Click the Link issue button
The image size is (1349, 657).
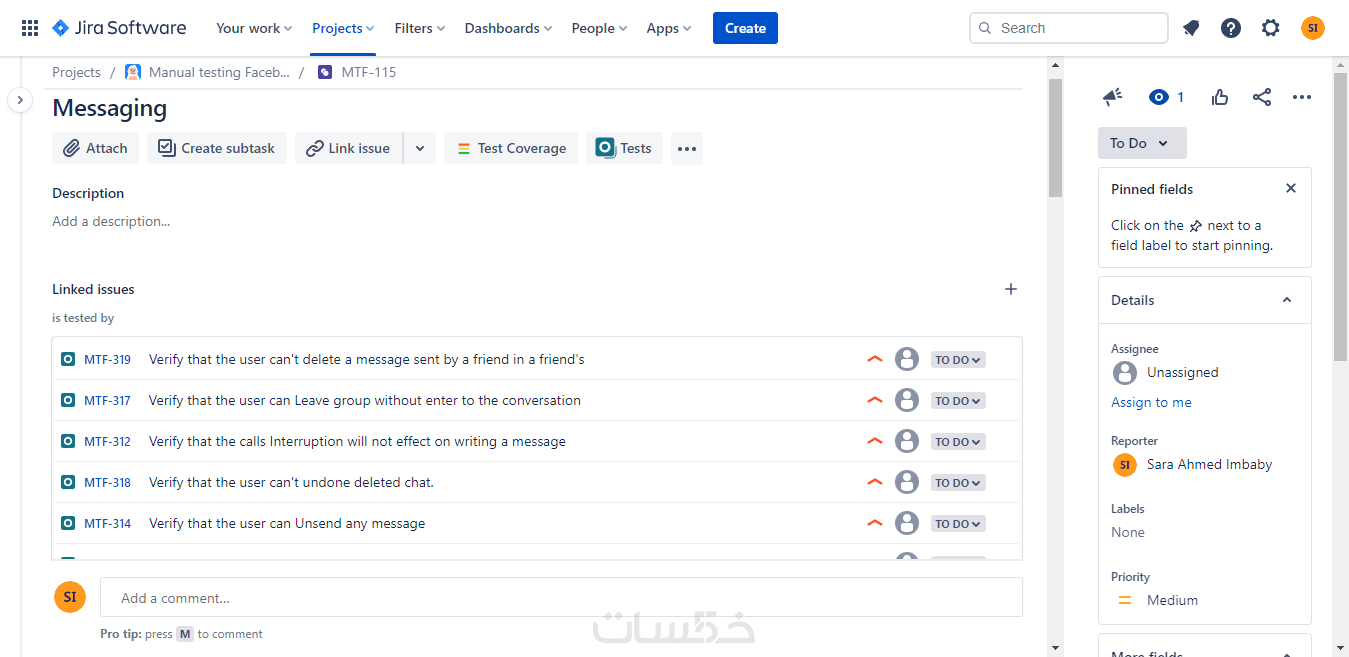point(348,148)
